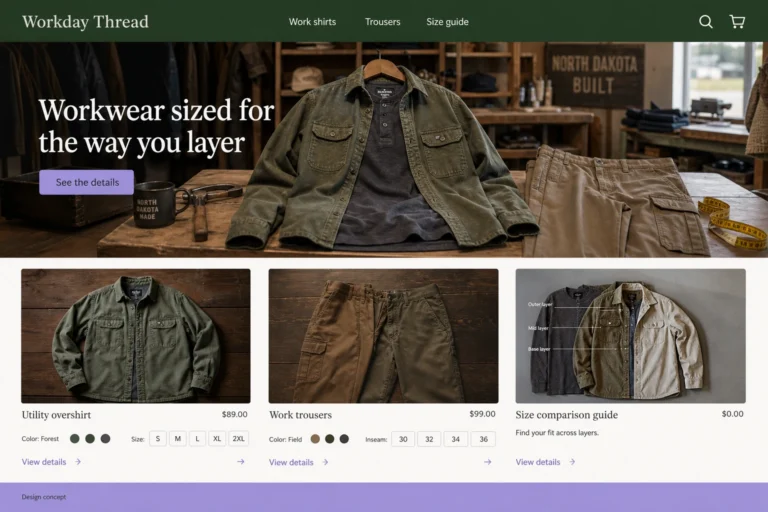The width and height of the screenshot is (768, 512).
Task: Choose the last trousers color swatch
Action: pos(344,439)
